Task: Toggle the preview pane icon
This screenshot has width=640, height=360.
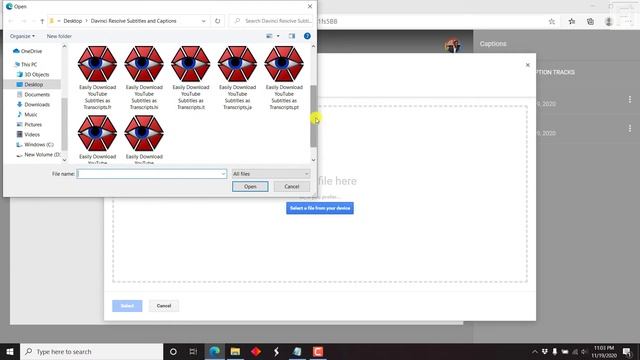Action: [x=292, y=36]
